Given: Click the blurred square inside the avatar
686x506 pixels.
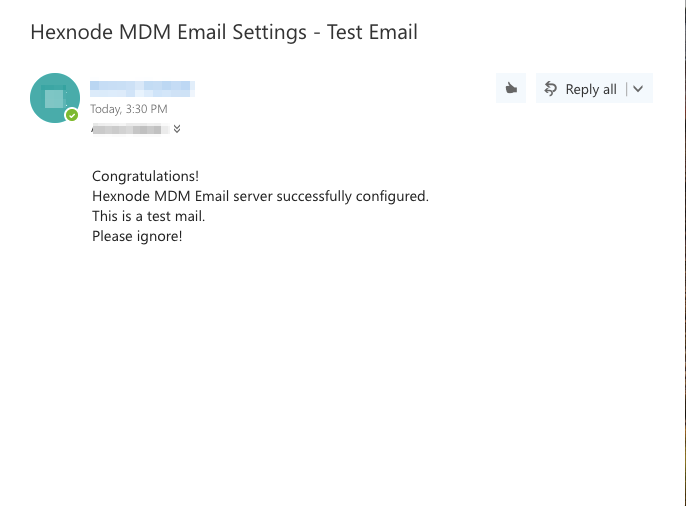Looking at the screenshot, I should 54,98.
